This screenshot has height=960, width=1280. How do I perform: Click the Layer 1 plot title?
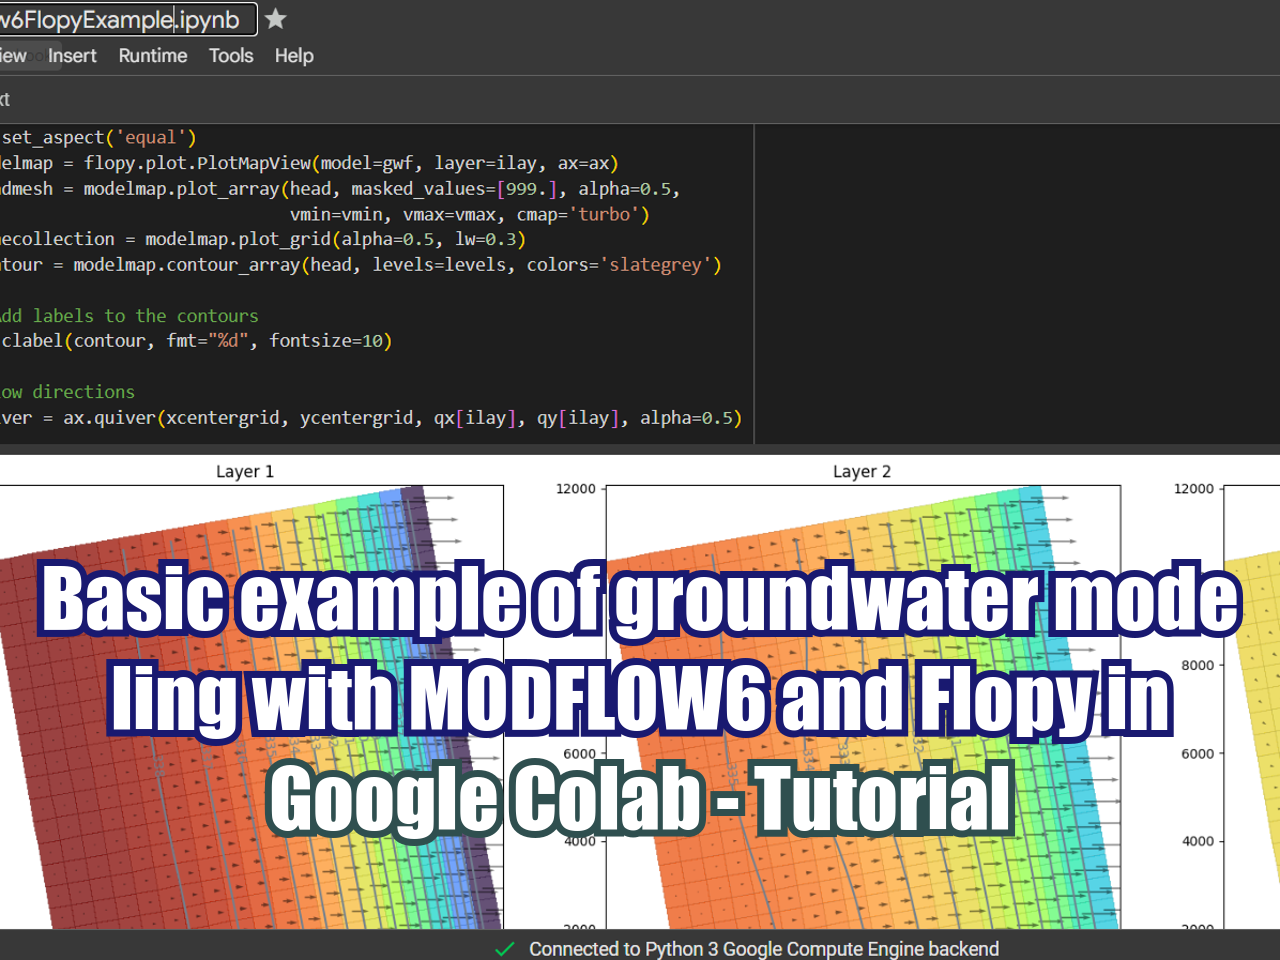(x=244, y=471)
